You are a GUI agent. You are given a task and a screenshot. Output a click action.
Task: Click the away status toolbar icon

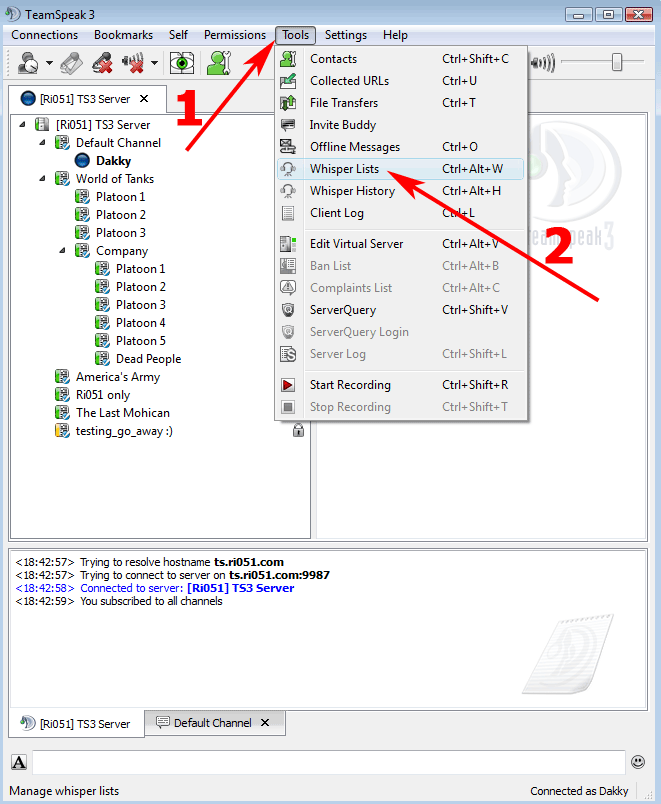pos(27,63)
